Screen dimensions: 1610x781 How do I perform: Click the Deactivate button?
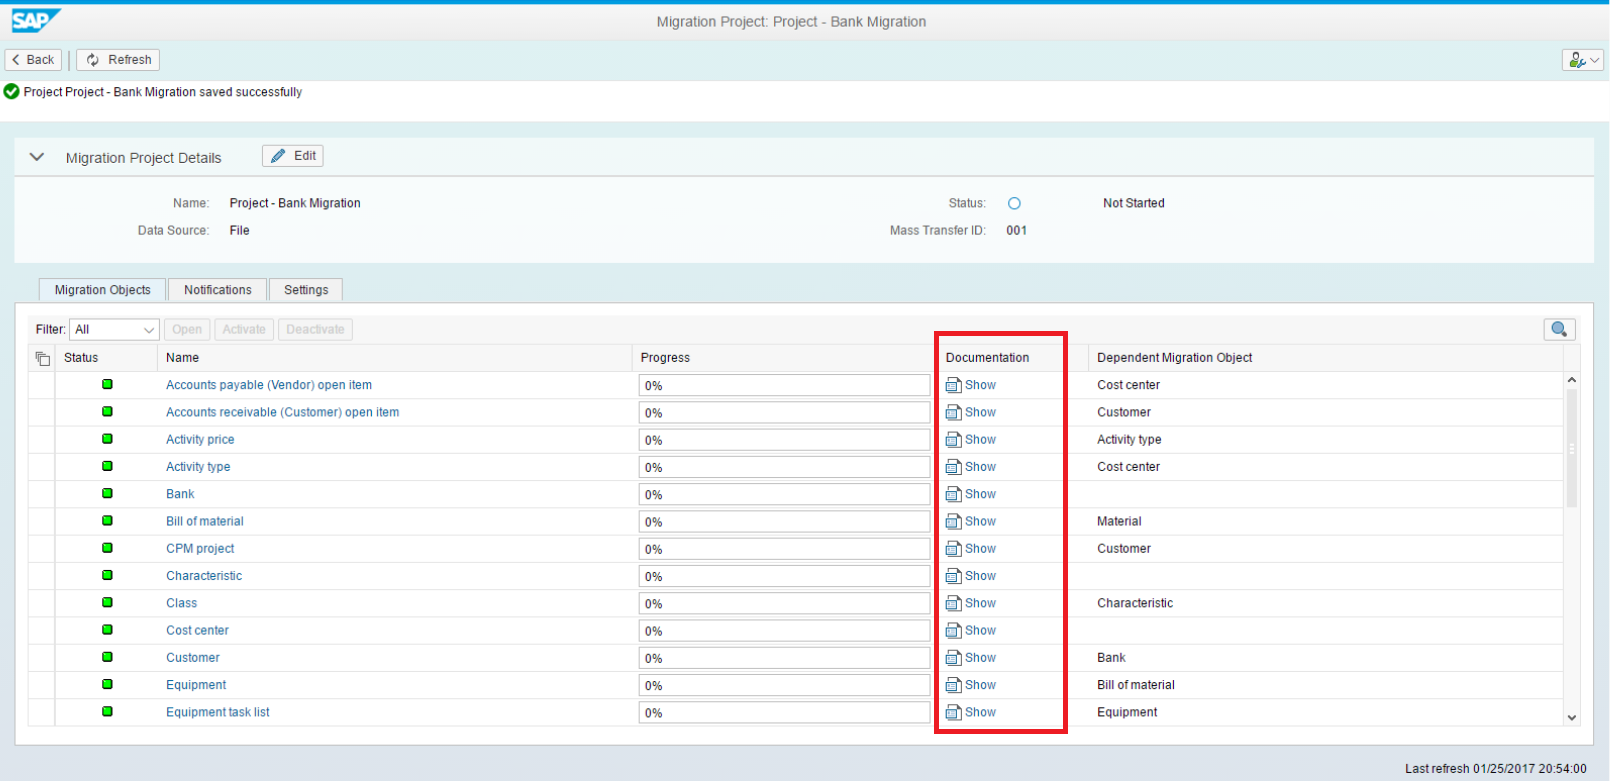315,329
